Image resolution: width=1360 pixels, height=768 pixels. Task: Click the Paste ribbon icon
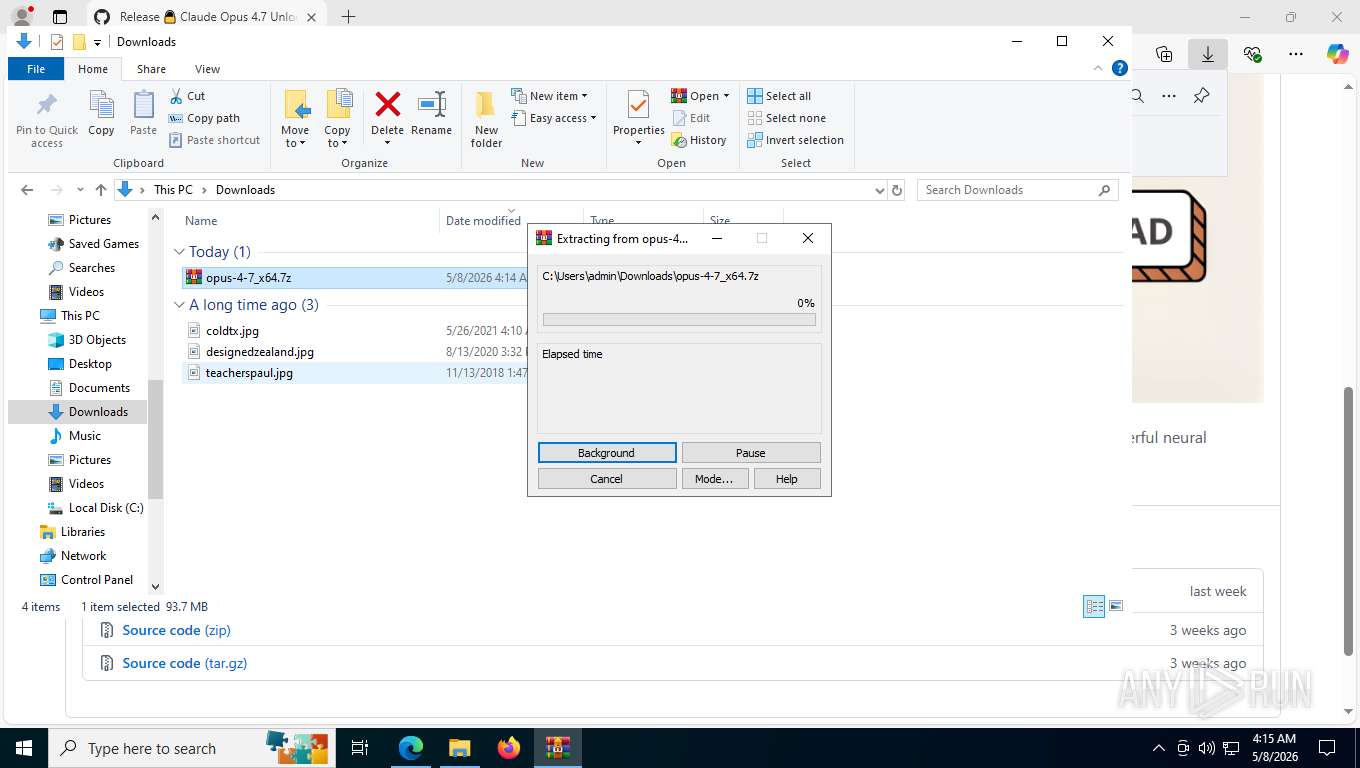(143, 105)
